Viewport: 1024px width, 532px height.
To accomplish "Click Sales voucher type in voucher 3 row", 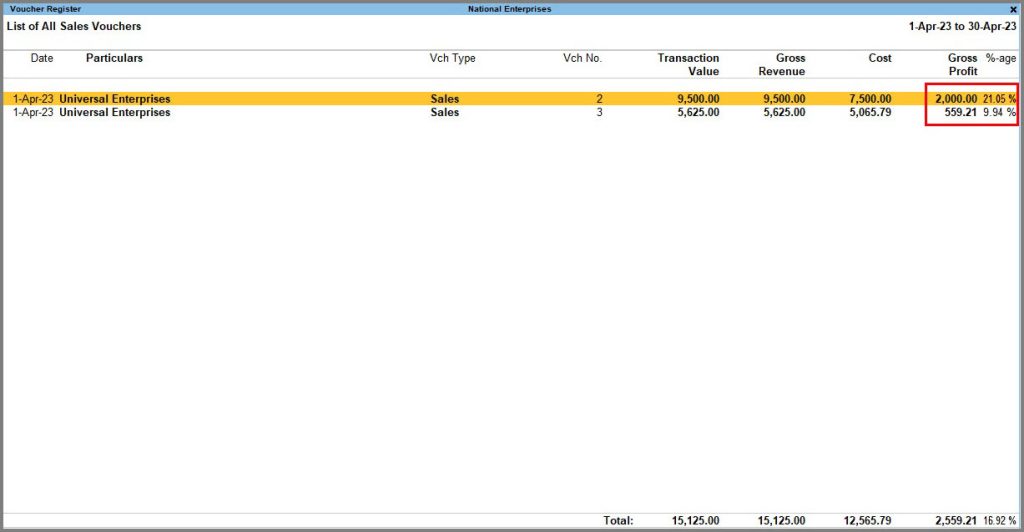I will (x=445, y=112).
